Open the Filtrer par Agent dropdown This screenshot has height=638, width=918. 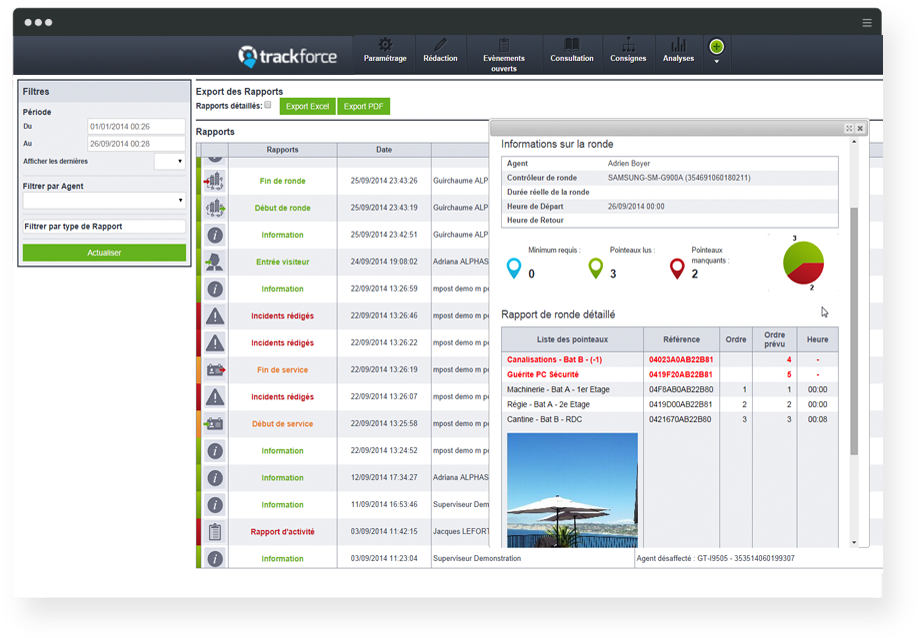click(x=104, y=201)
